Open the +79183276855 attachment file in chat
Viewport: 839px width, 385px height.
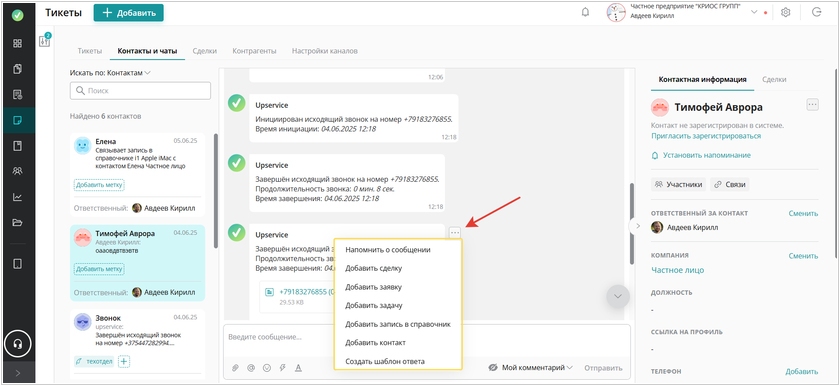pos(307,292)
